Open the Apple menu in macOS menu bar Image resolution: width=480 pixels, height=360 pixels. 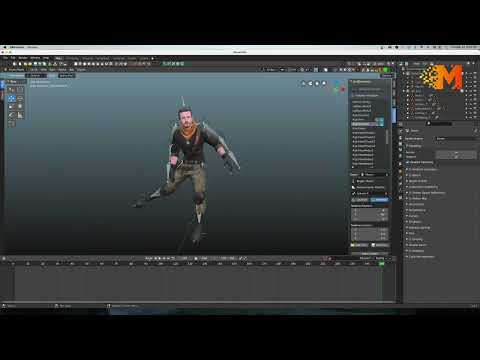coord(5,47)
